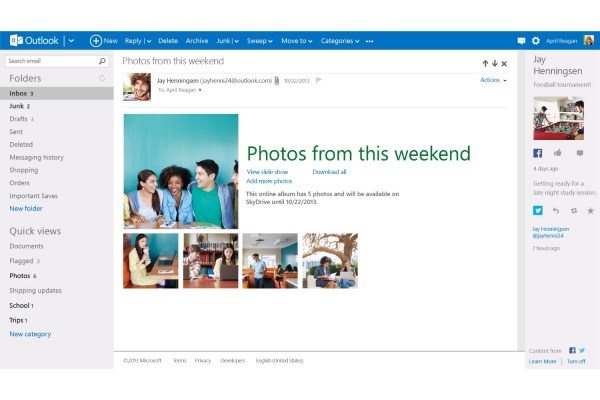Open the large group photo thumbnail
This screenshot has width=600, height=400.
pyautogui.click(x=181, y=171)
